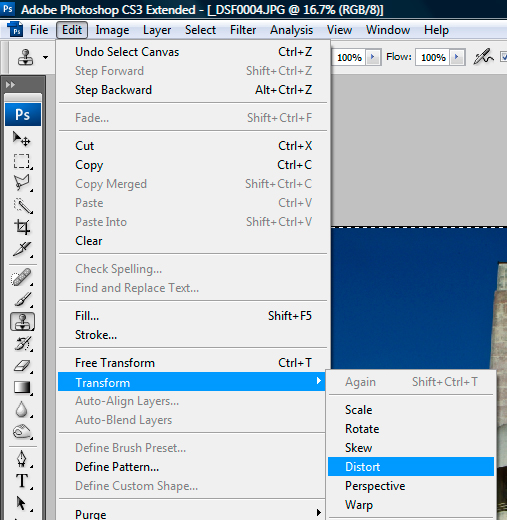Open the View menu

339,30
